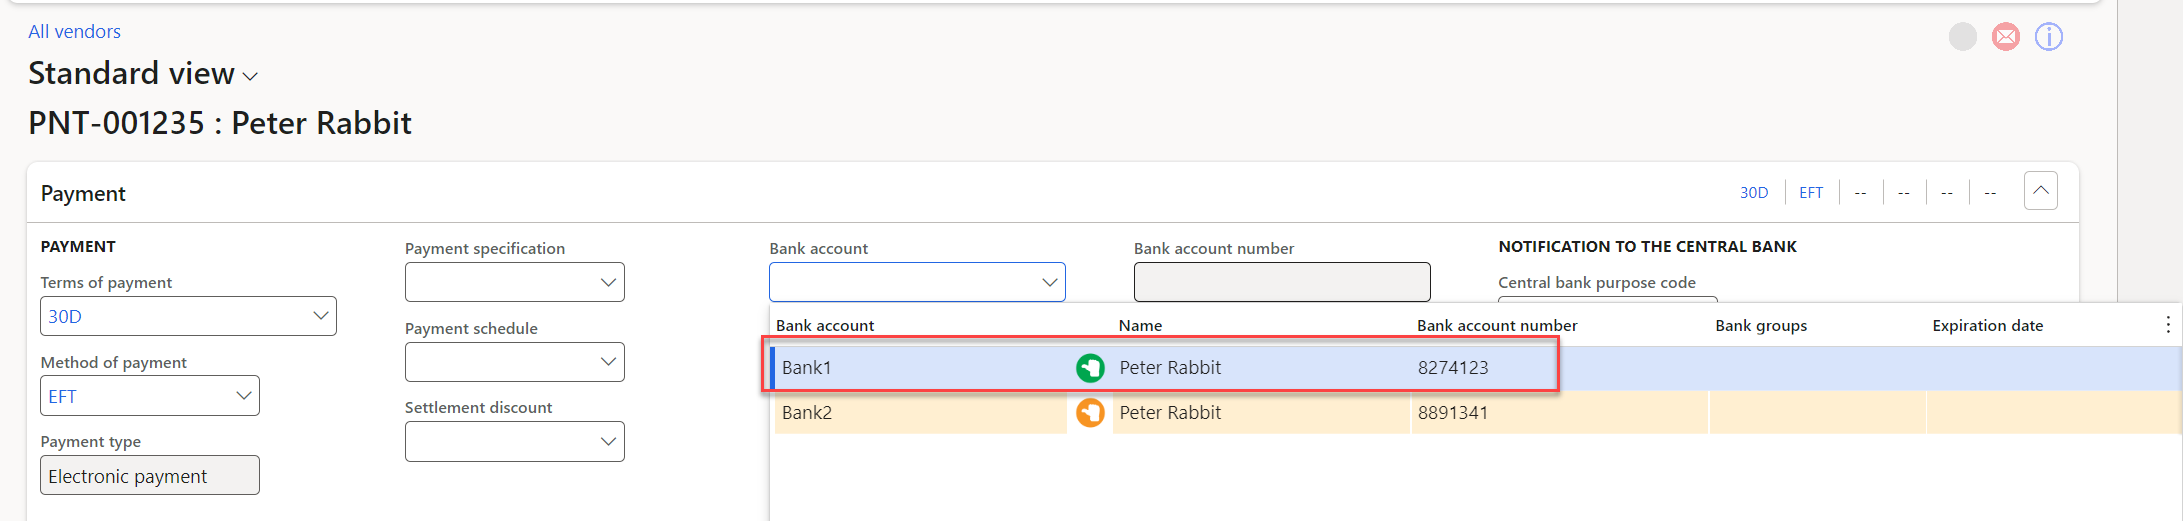Select the Bank2 account row
The height and width of the screenshot is (521, 2183).
click(x=1476, y=412)
